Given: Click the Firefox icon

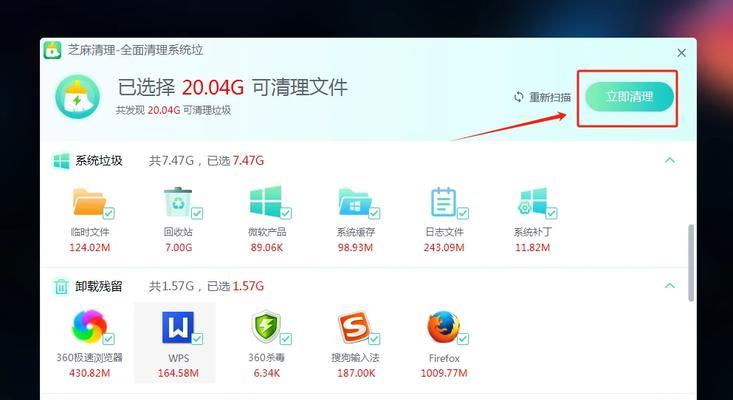Looking at the screenshot, I should click(443, 327).
